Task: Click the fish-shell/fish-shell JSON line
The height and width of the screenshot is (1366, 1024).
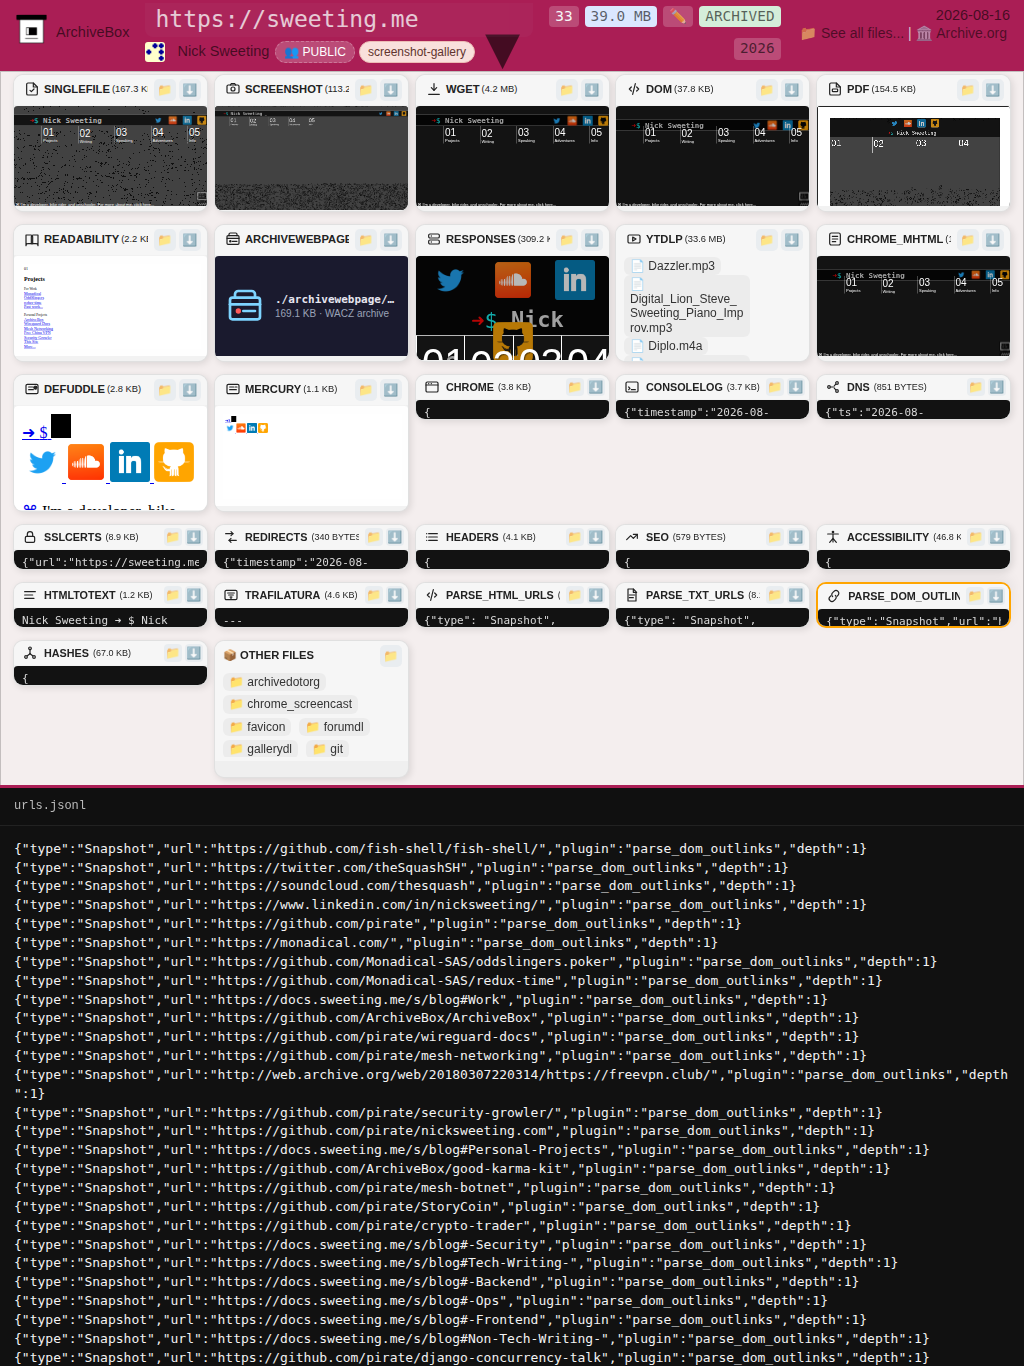Action: tap(440, 849)
